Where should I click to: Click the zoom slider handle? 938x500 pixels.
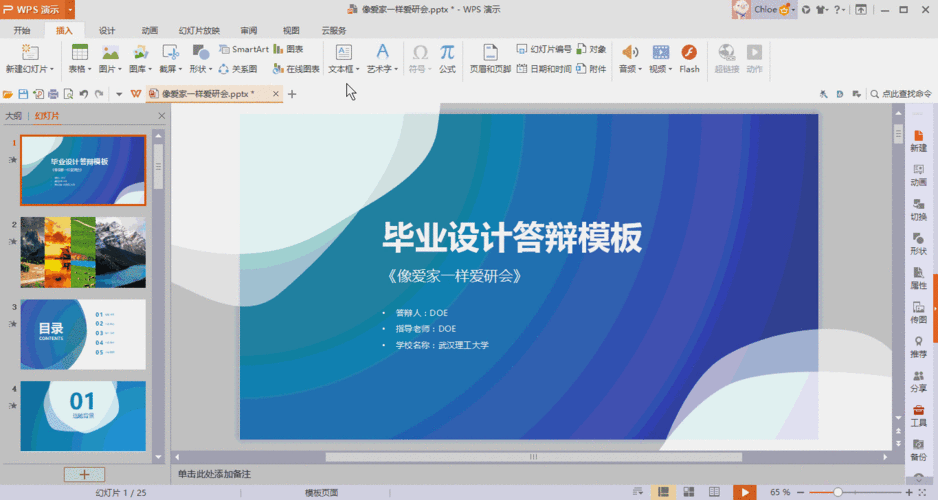(x=837, y=492)
